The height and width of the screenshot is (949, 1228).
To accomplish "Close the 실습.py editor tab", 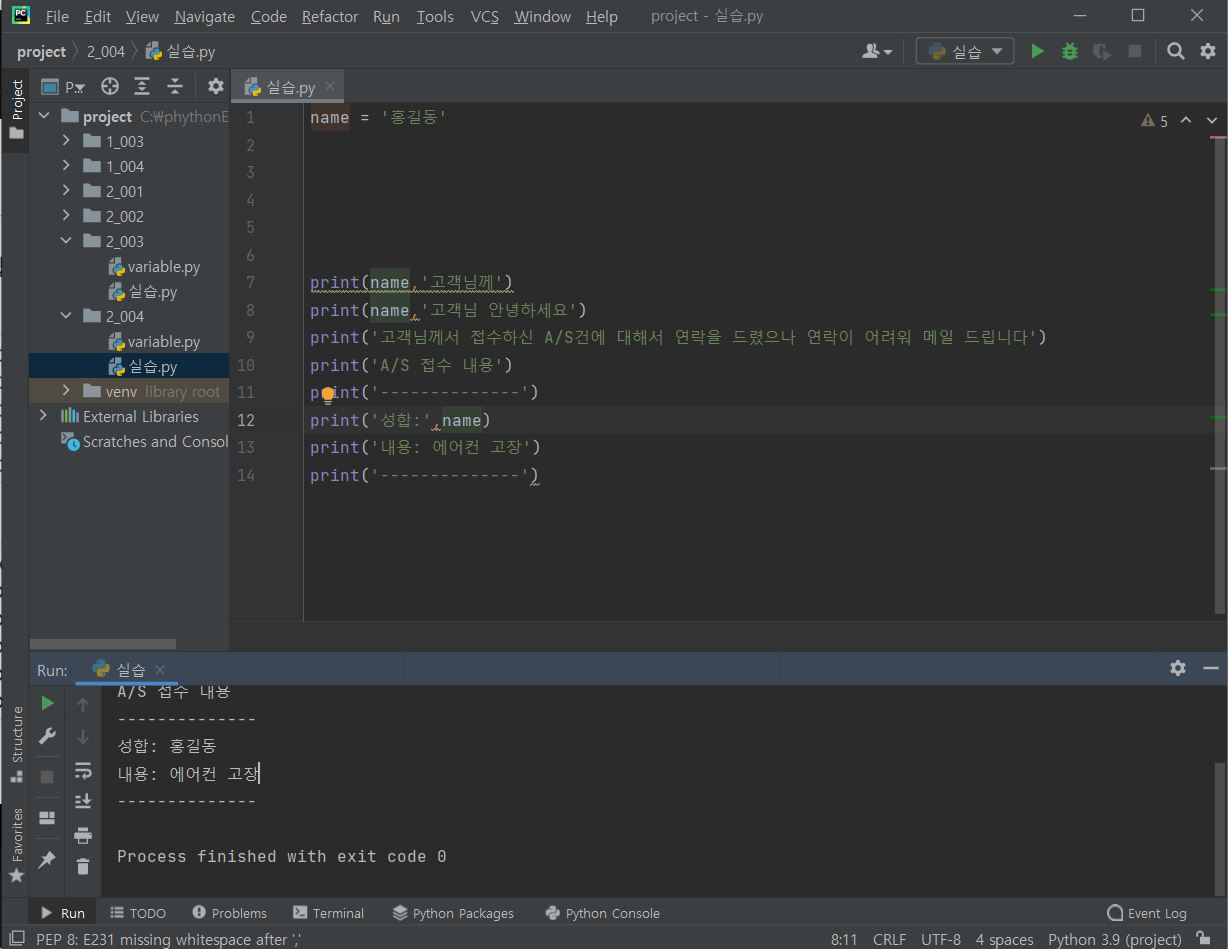I will 330,87.
